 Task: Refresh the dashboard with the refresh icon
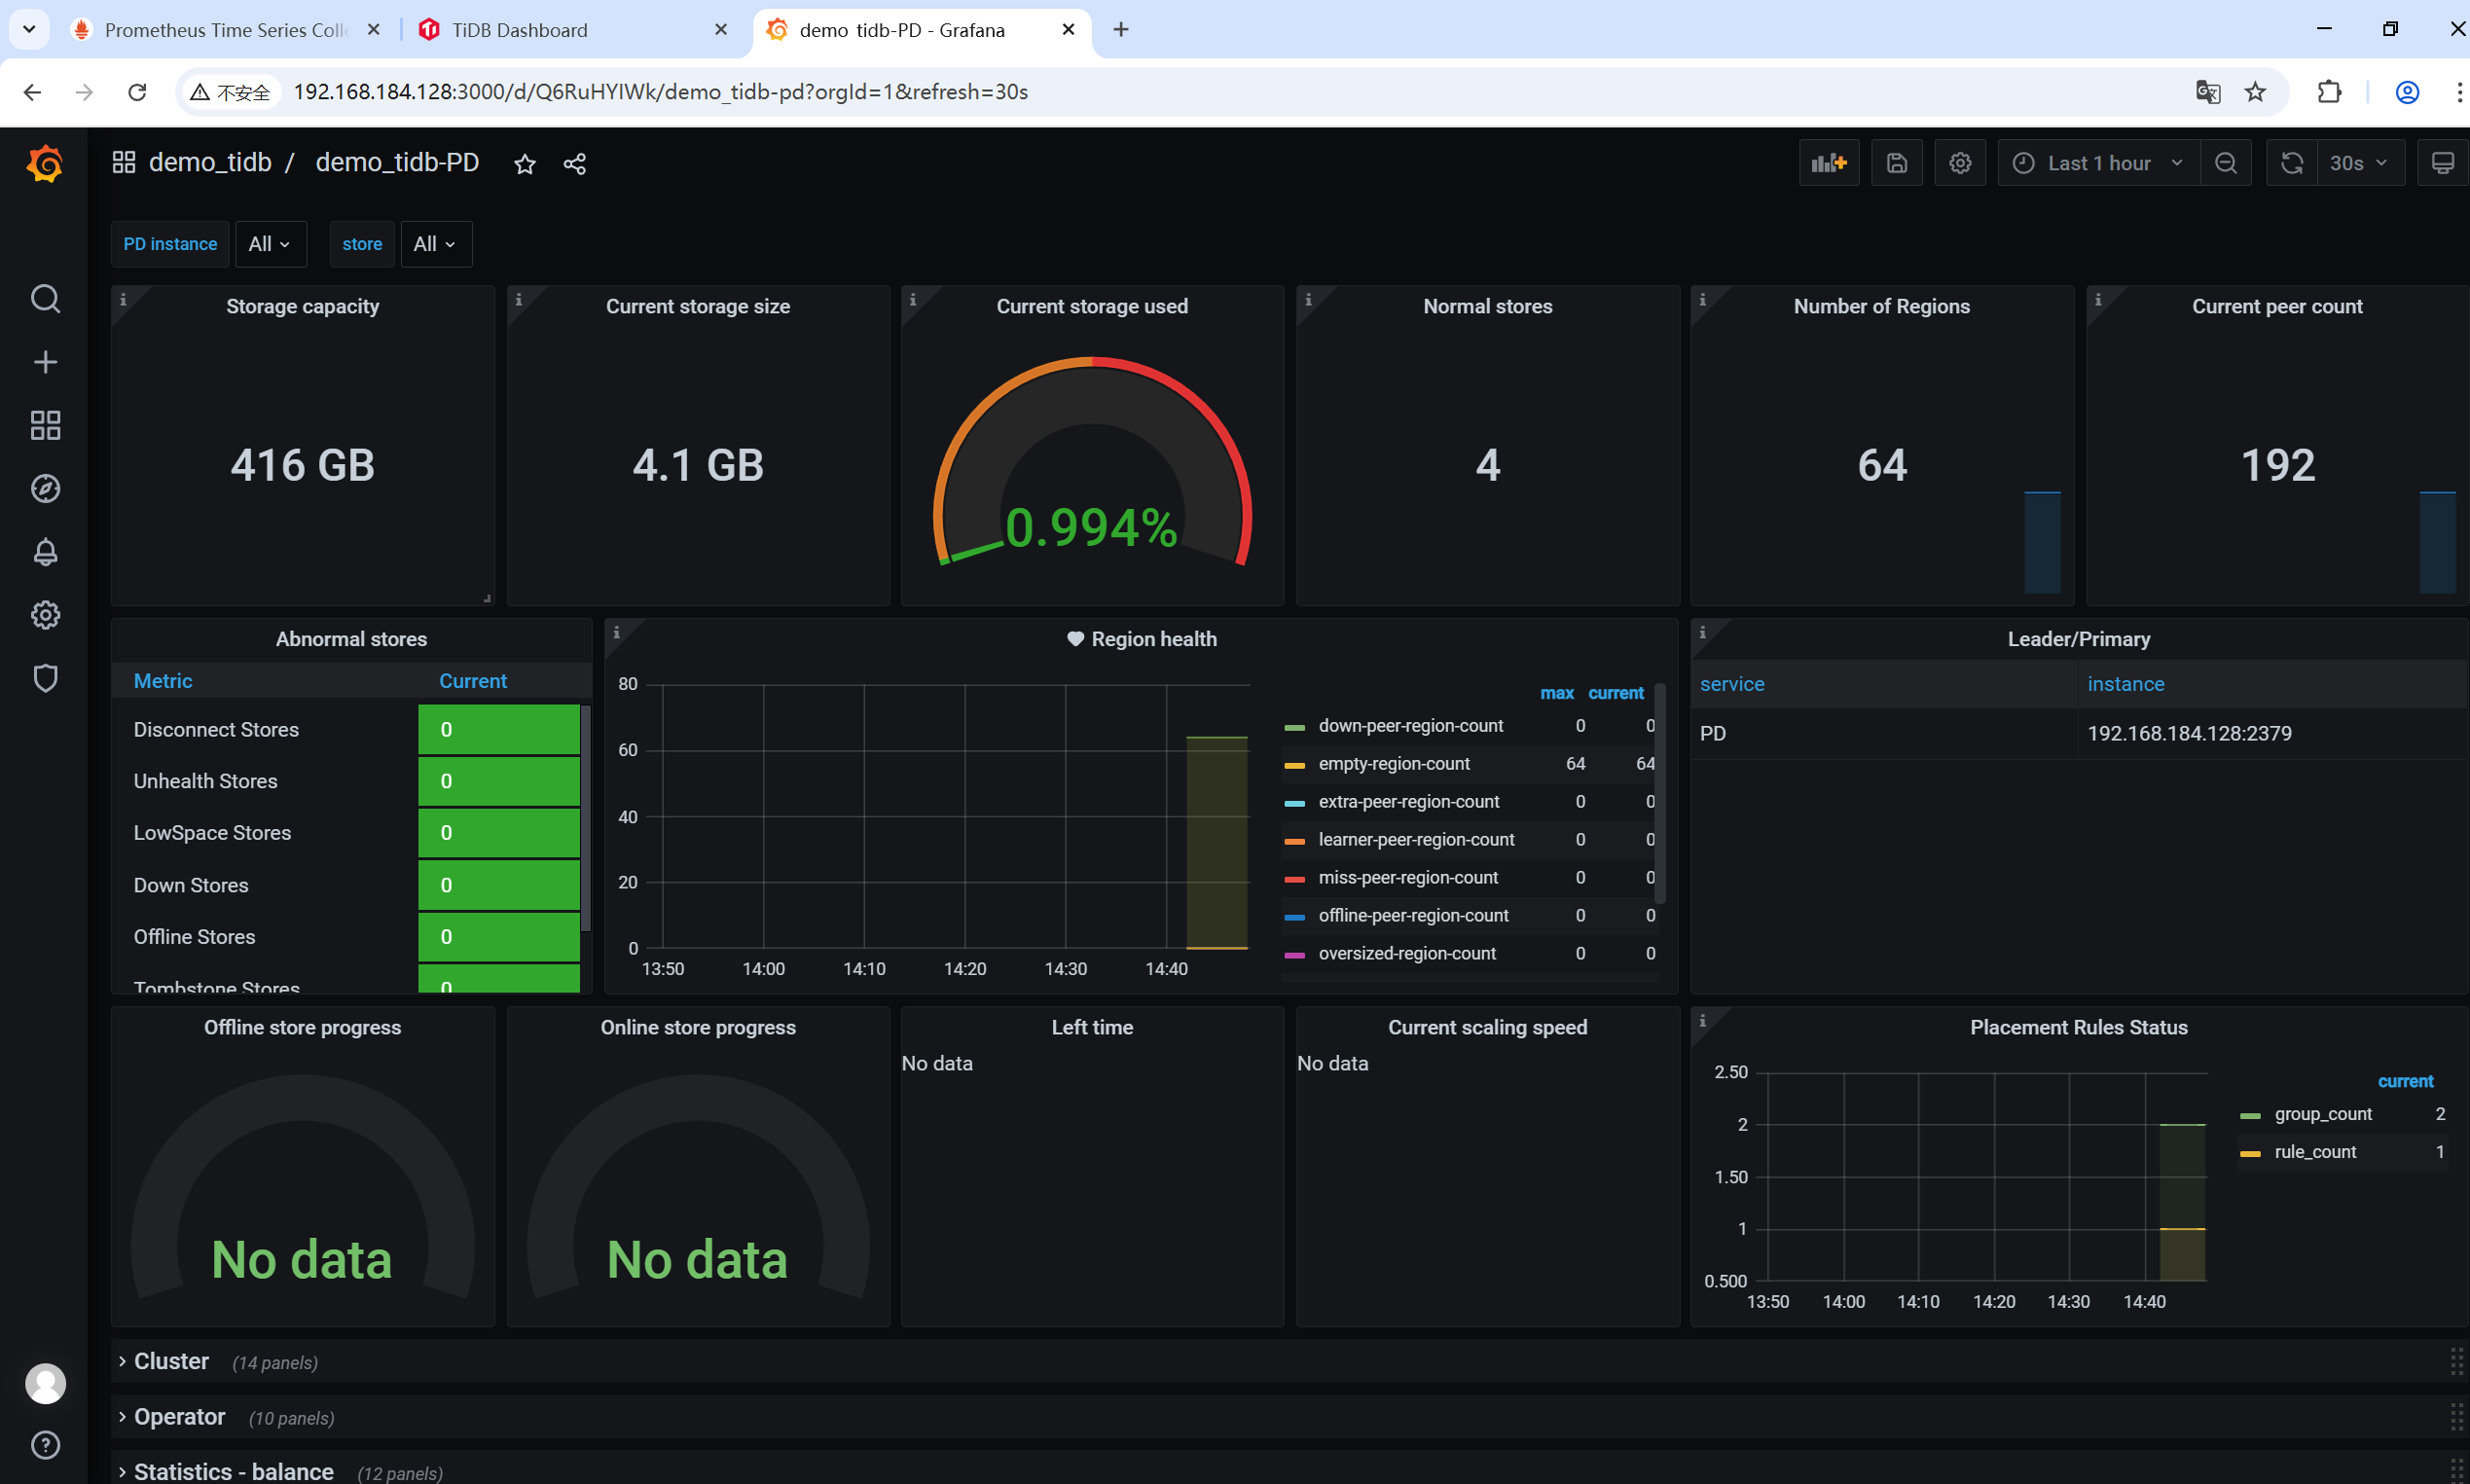pos(2291,163)
